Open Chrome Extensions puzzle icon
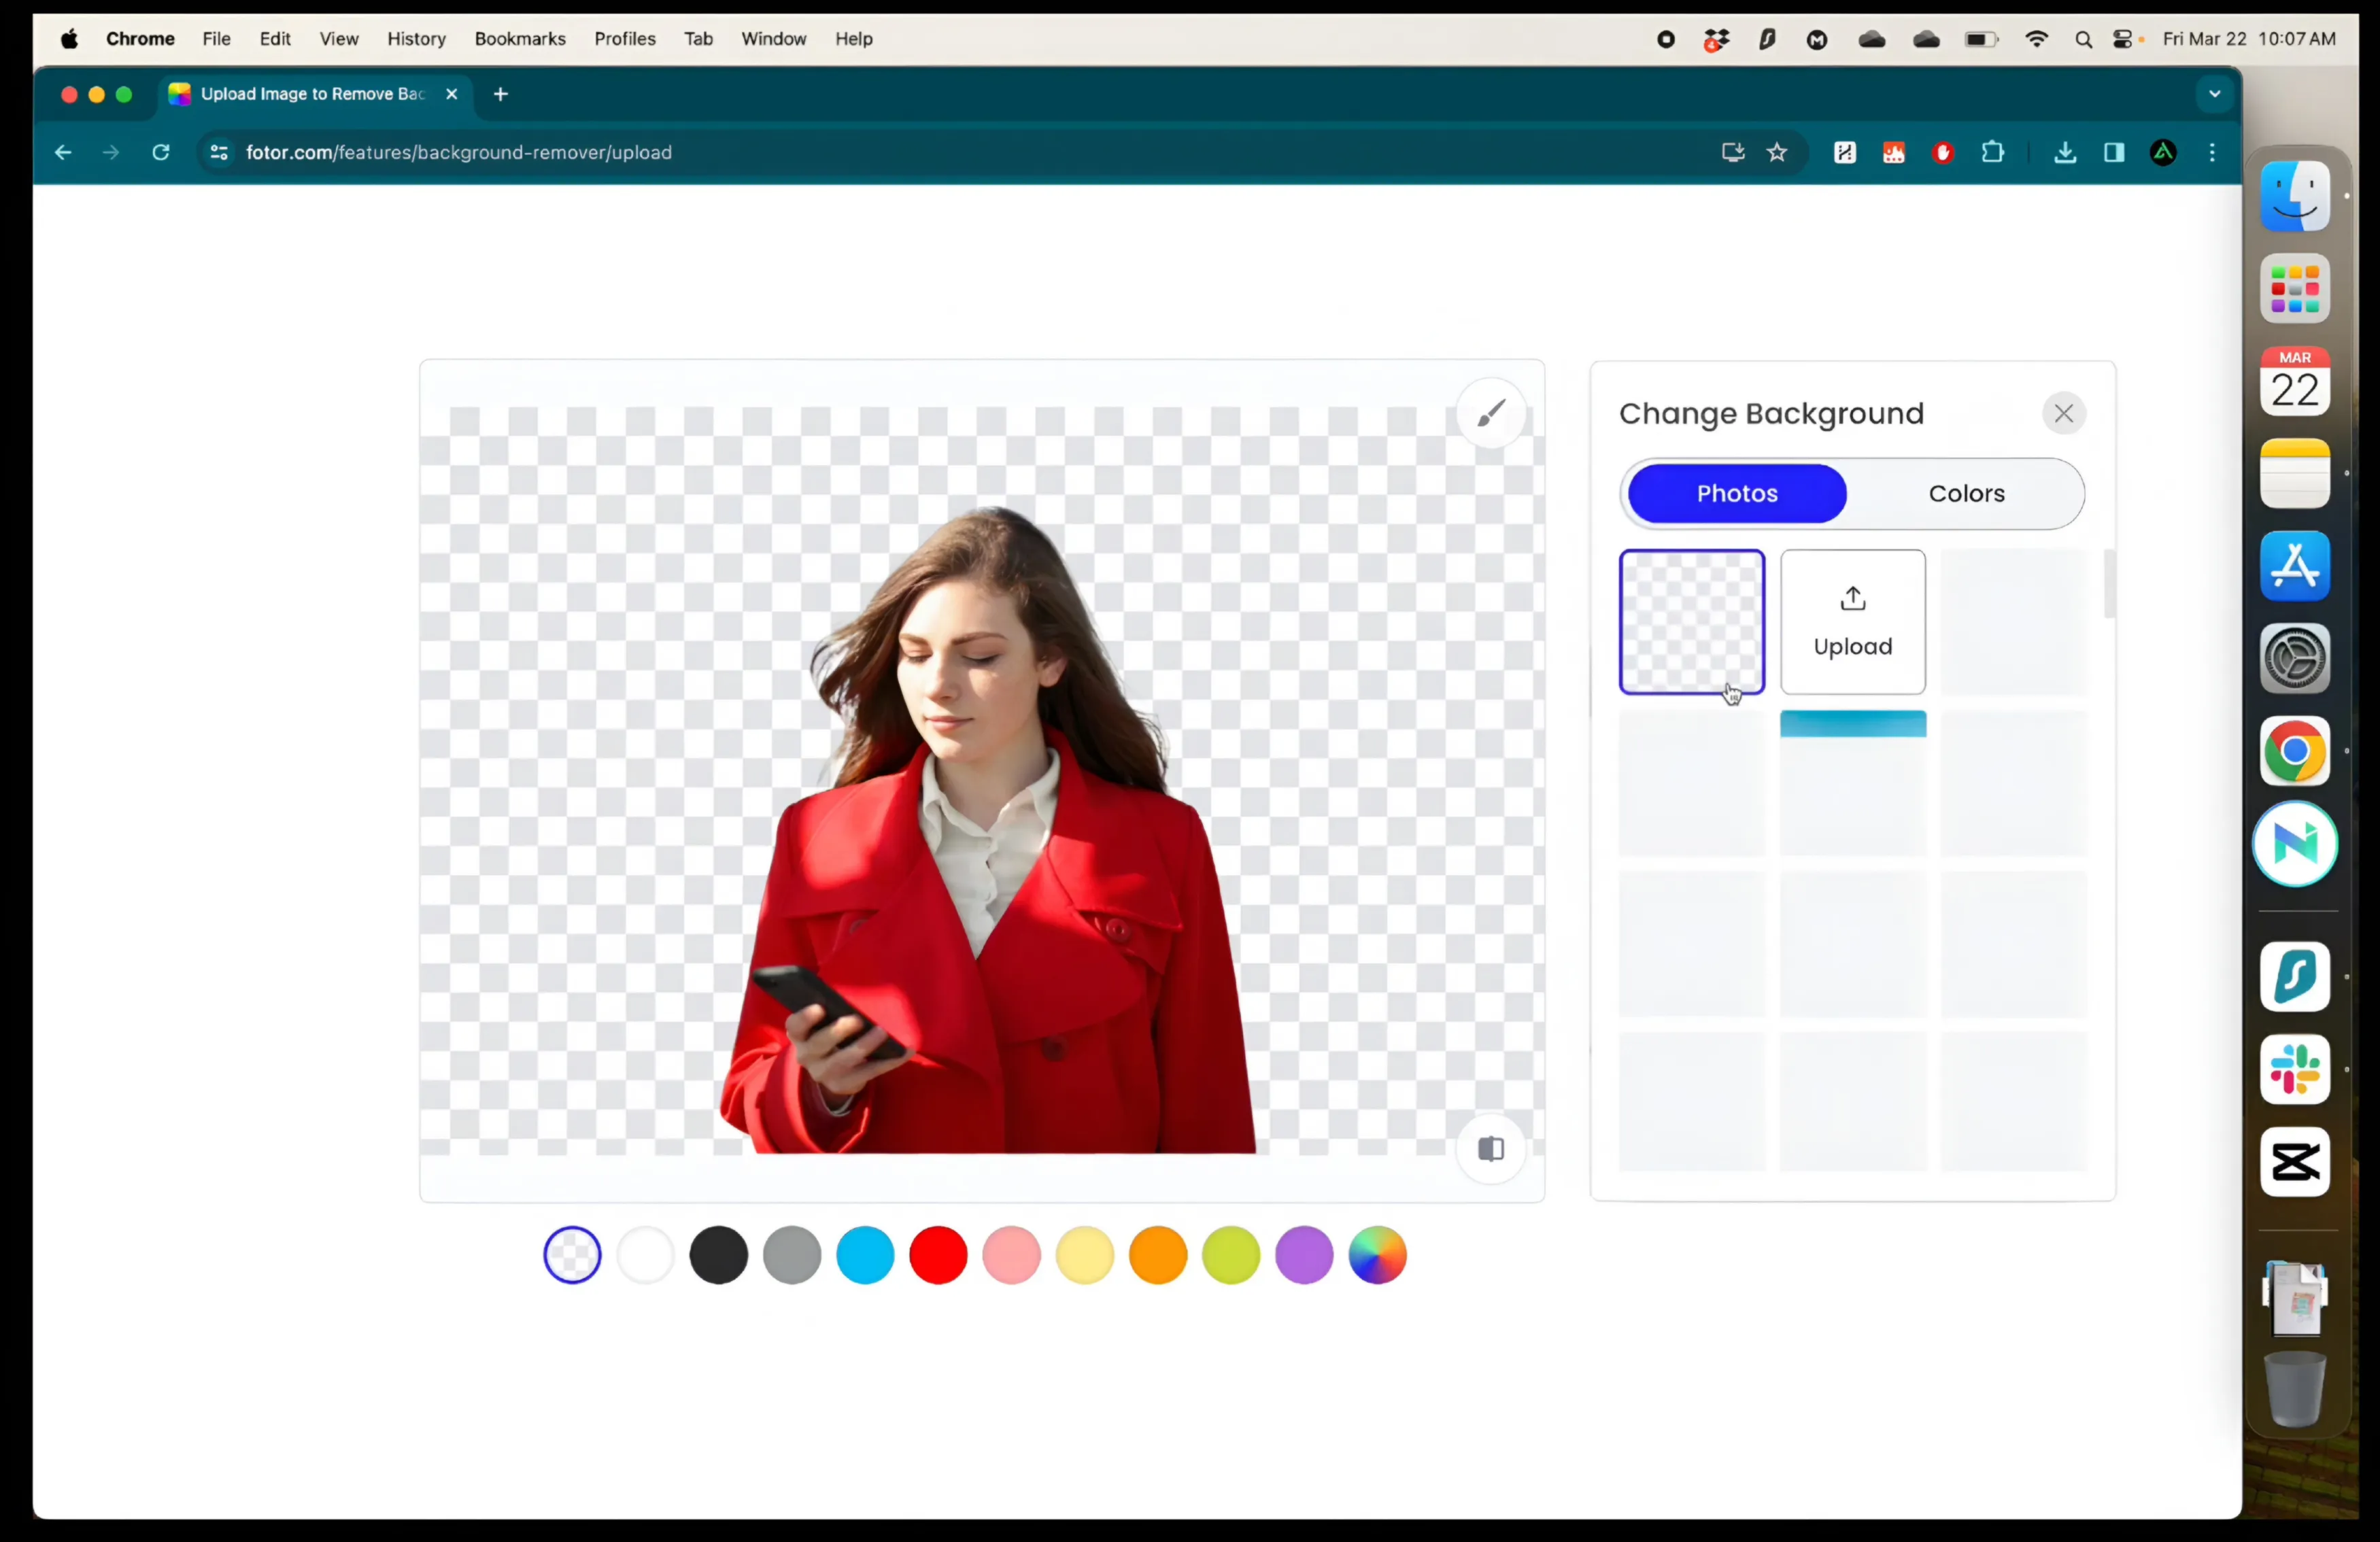The height and width of the screenshot is (1542, 2380). click(1992, 152)
